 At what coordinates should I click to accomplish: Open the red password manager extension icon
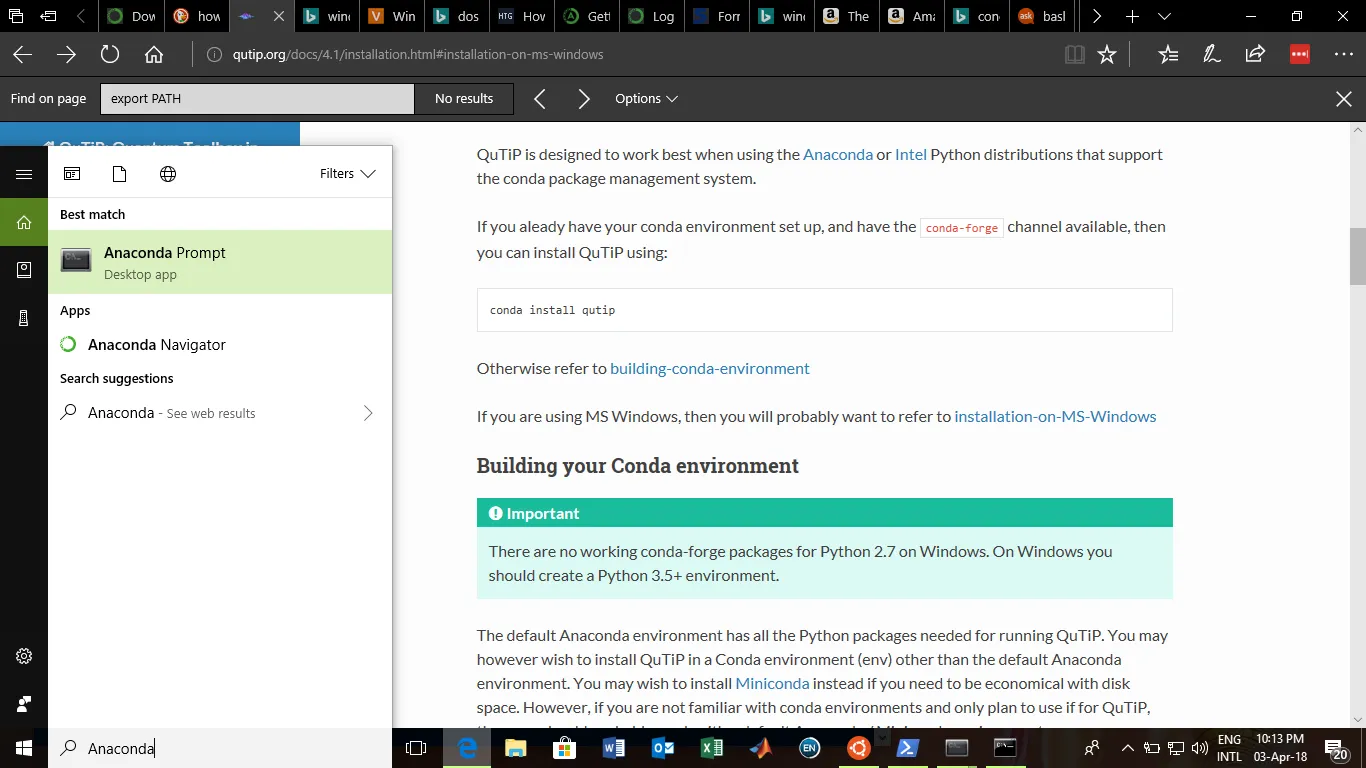coord(1300,55)
